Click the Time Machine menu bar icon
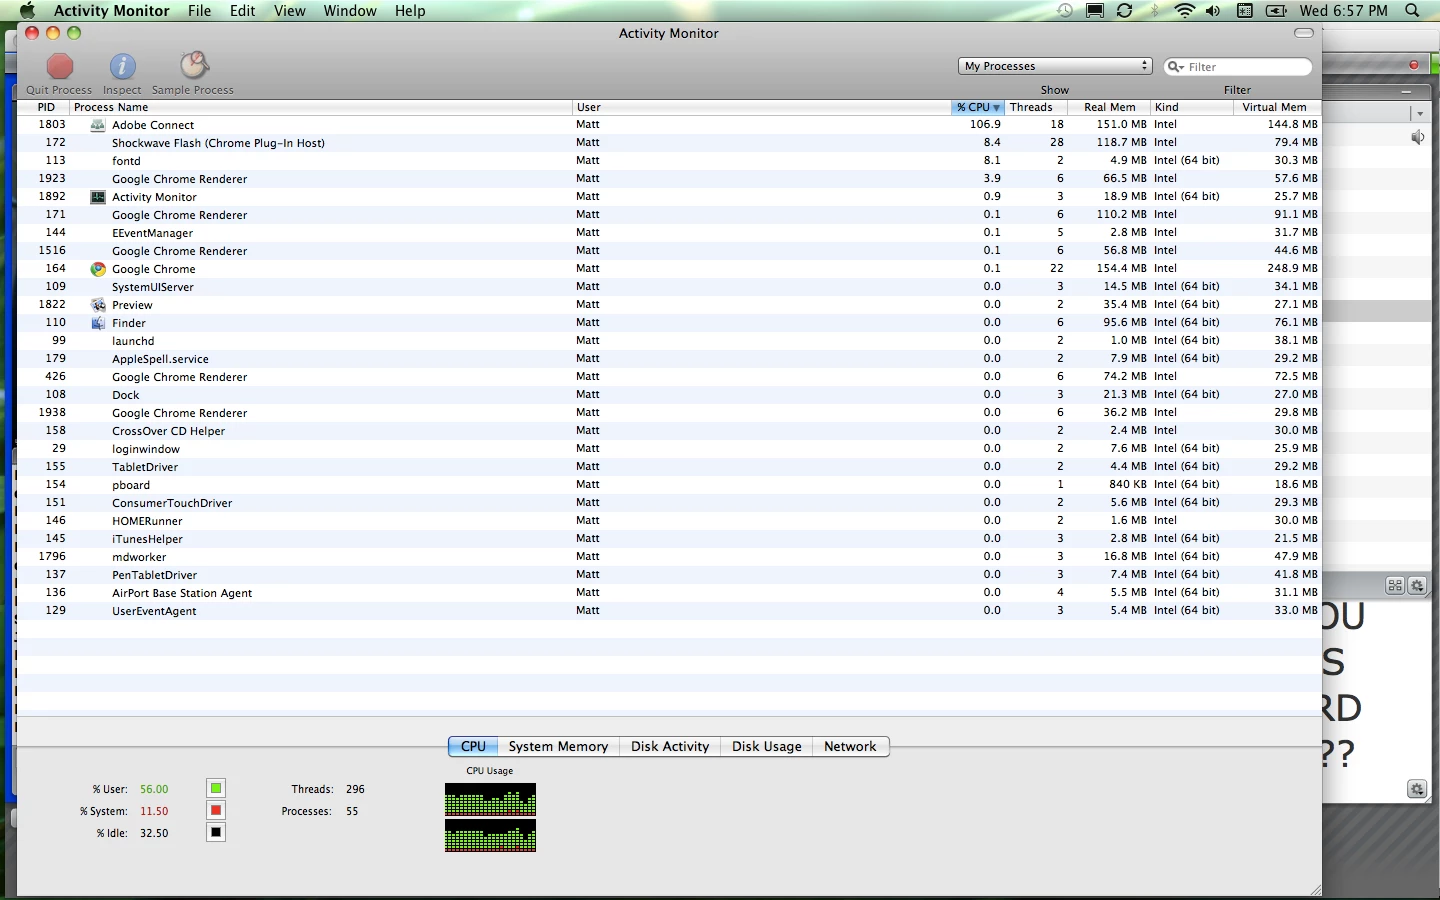Screen dimensions: 1440x900 [x=1065, y=10]
